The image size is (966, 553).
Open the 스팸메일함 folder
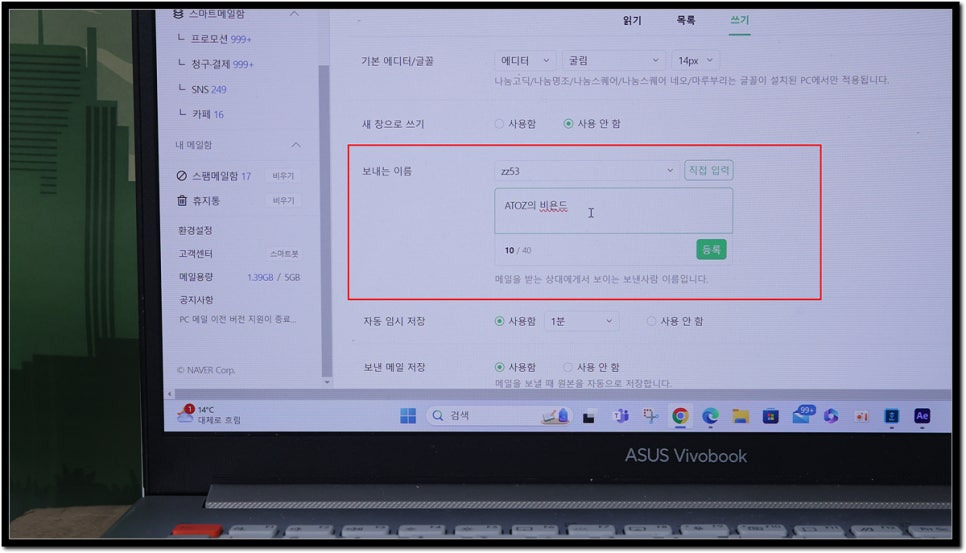click(221, 176)
